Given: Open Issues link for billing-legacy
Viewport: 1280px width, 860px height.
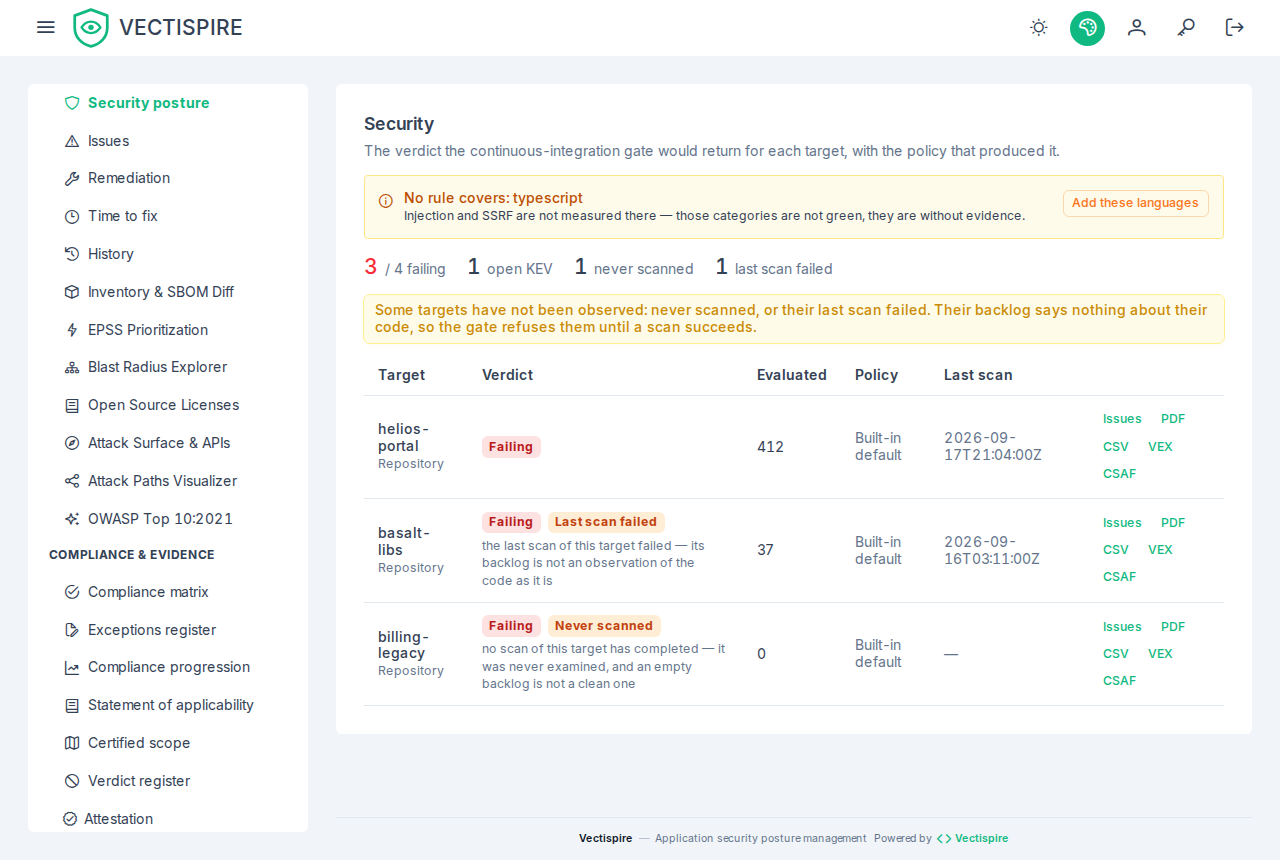Looking at the screenshot, I should (x=1122, y=627).
